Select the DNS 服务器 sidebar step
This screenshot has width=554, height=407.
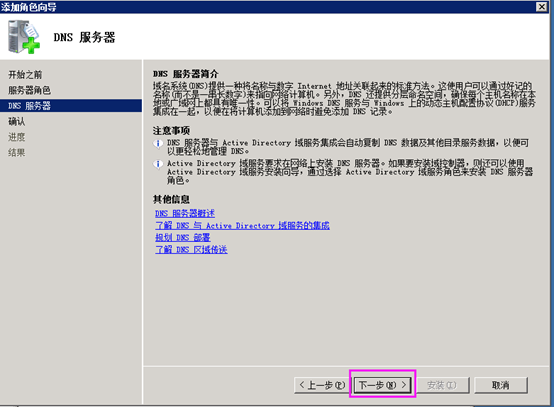click(x=71, y=106)
